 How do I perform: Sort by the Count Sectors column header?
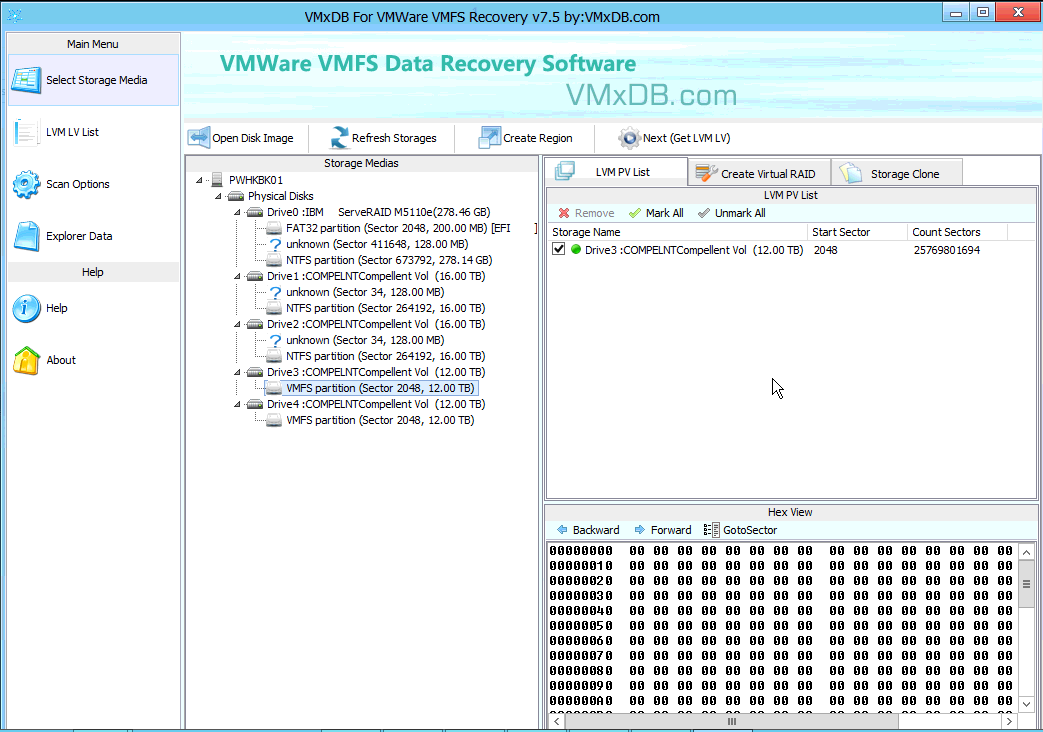click(x=957, y=232)
